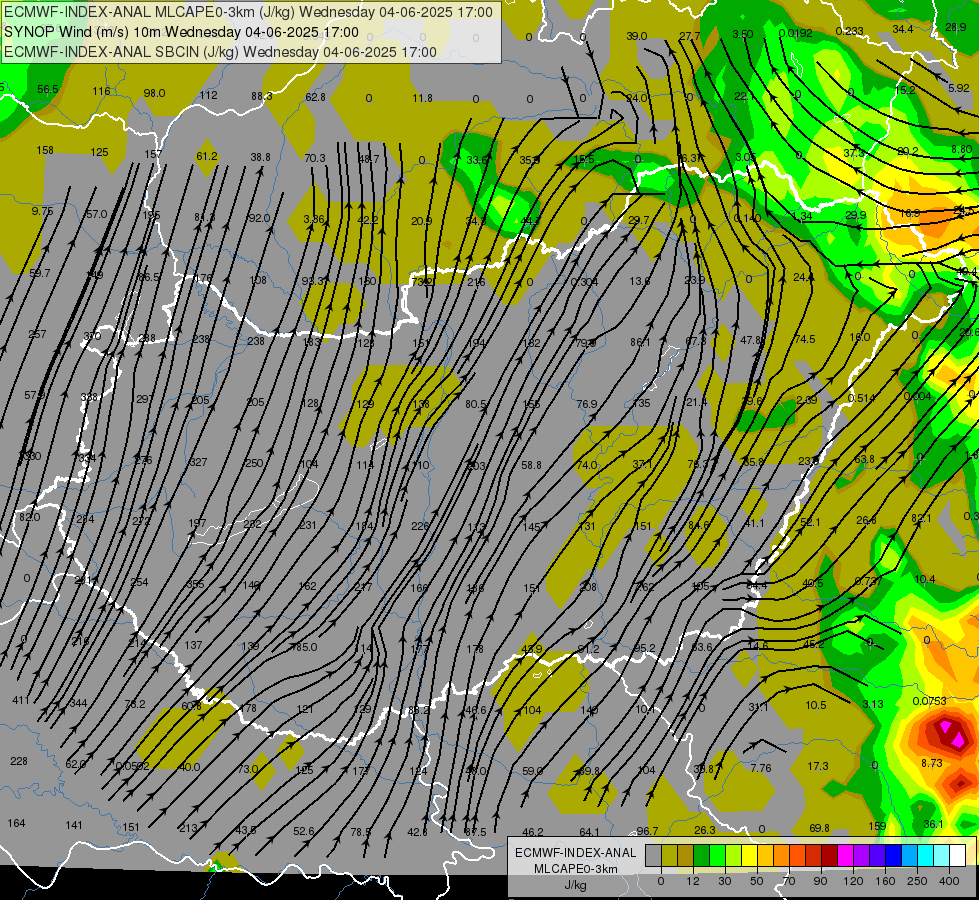
Task: Click the map value 74.5
Action: pyautogui.click(x=805, y=339)
